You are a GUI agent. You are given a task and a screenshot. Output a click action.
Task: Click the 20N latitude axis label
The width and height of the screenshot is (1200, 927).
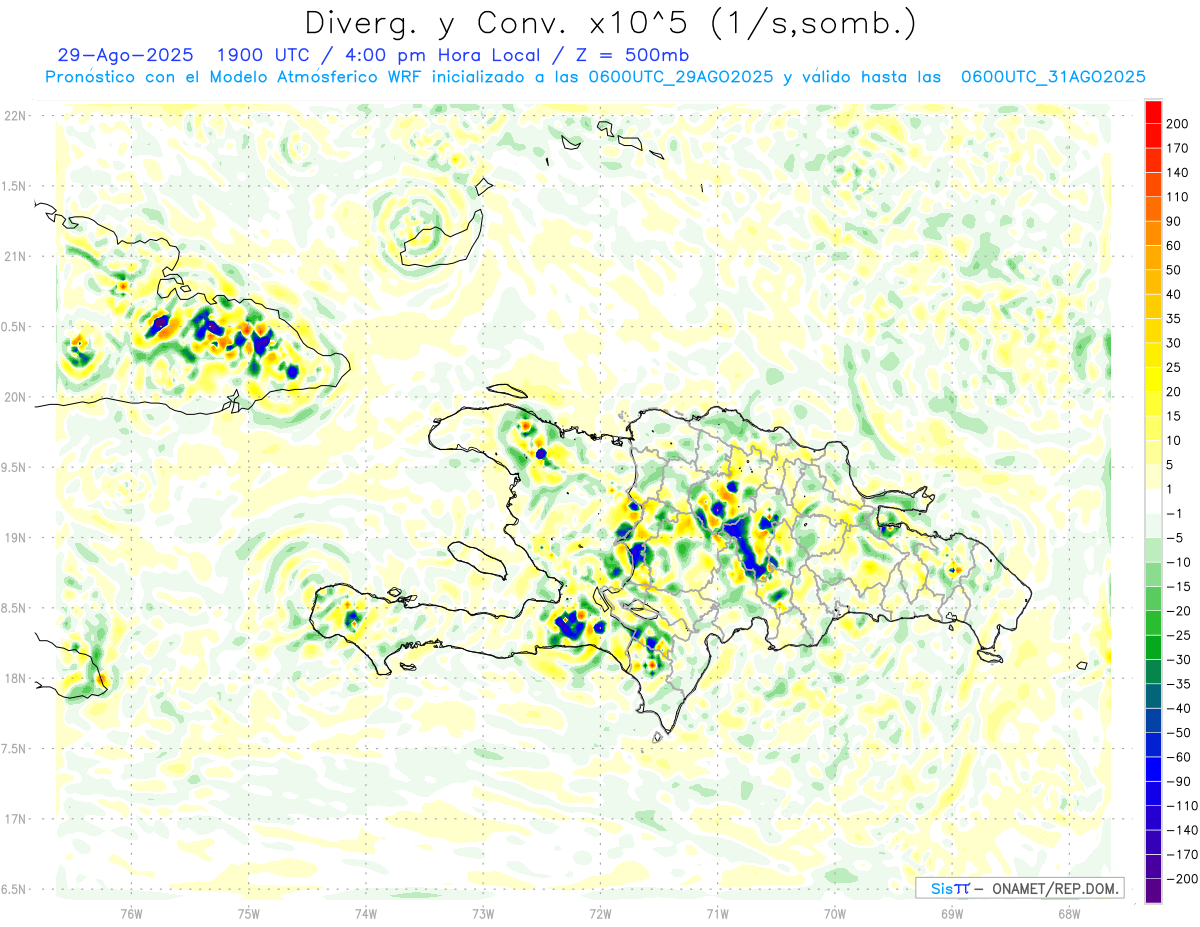pyautogui.click(x=16, y=397)
